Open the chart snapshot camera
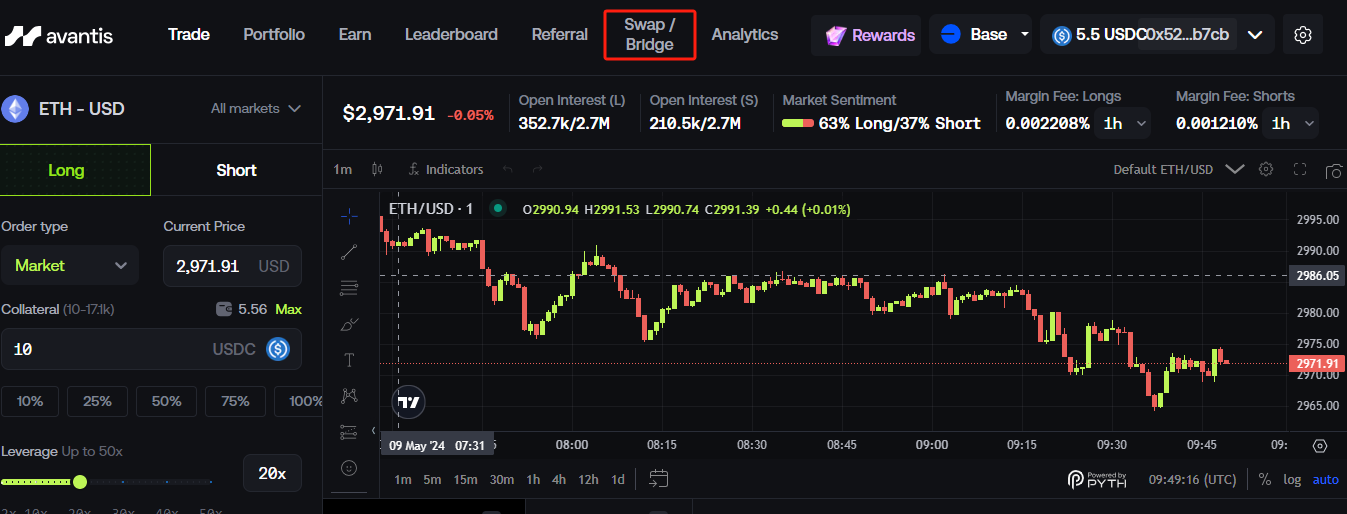This screenshot has width=1347, height=514. tap(1333, 170)
